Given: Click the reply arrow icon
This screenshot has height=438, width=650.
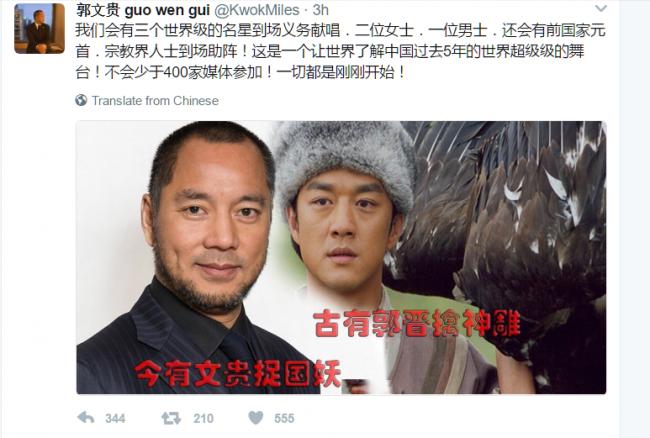Looking at the screenshot, I should 86,418.
